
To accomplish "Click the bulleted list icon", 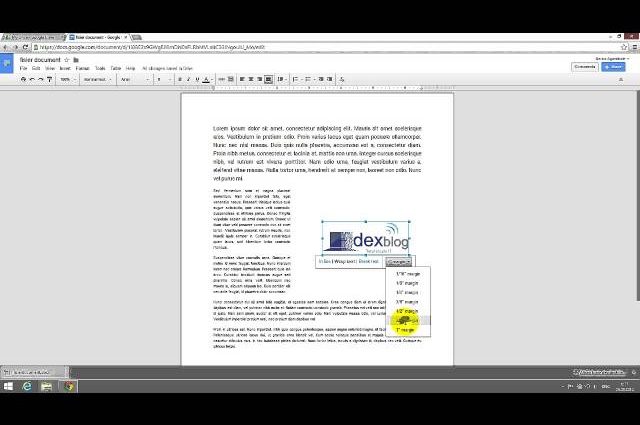I will click(309, 79).
